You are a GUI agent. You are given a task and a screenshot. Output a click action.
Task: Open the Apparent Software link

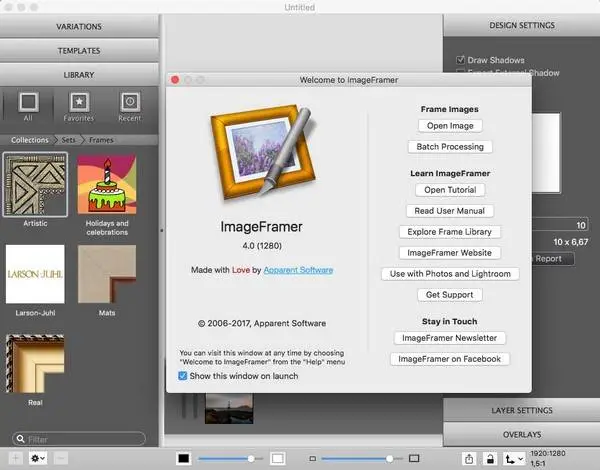(x=298, y=270)
